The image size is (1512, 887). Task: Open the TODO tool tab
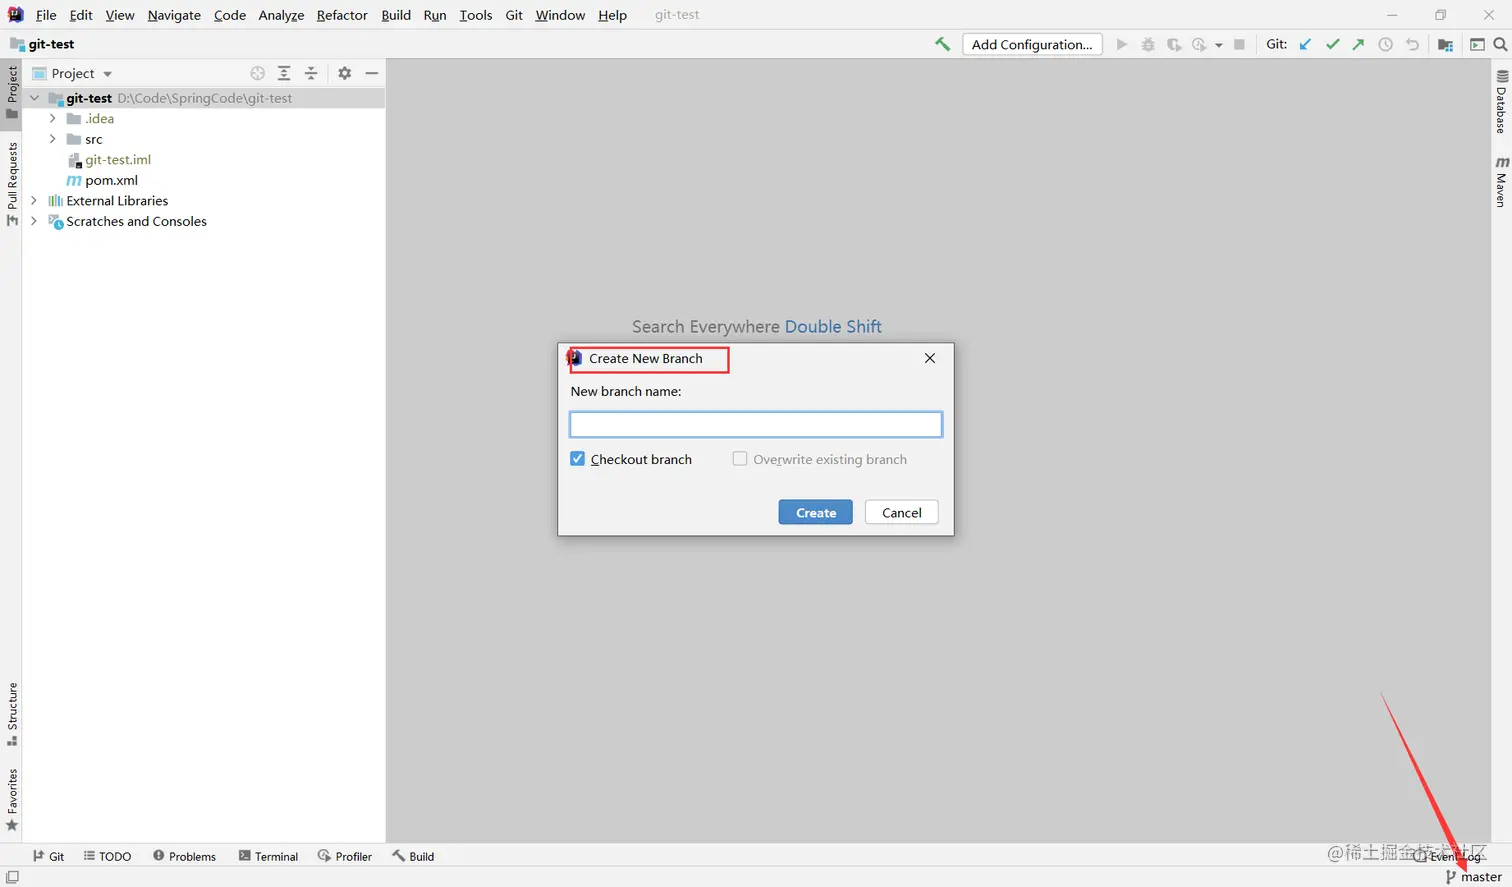[x=107, y=856]
